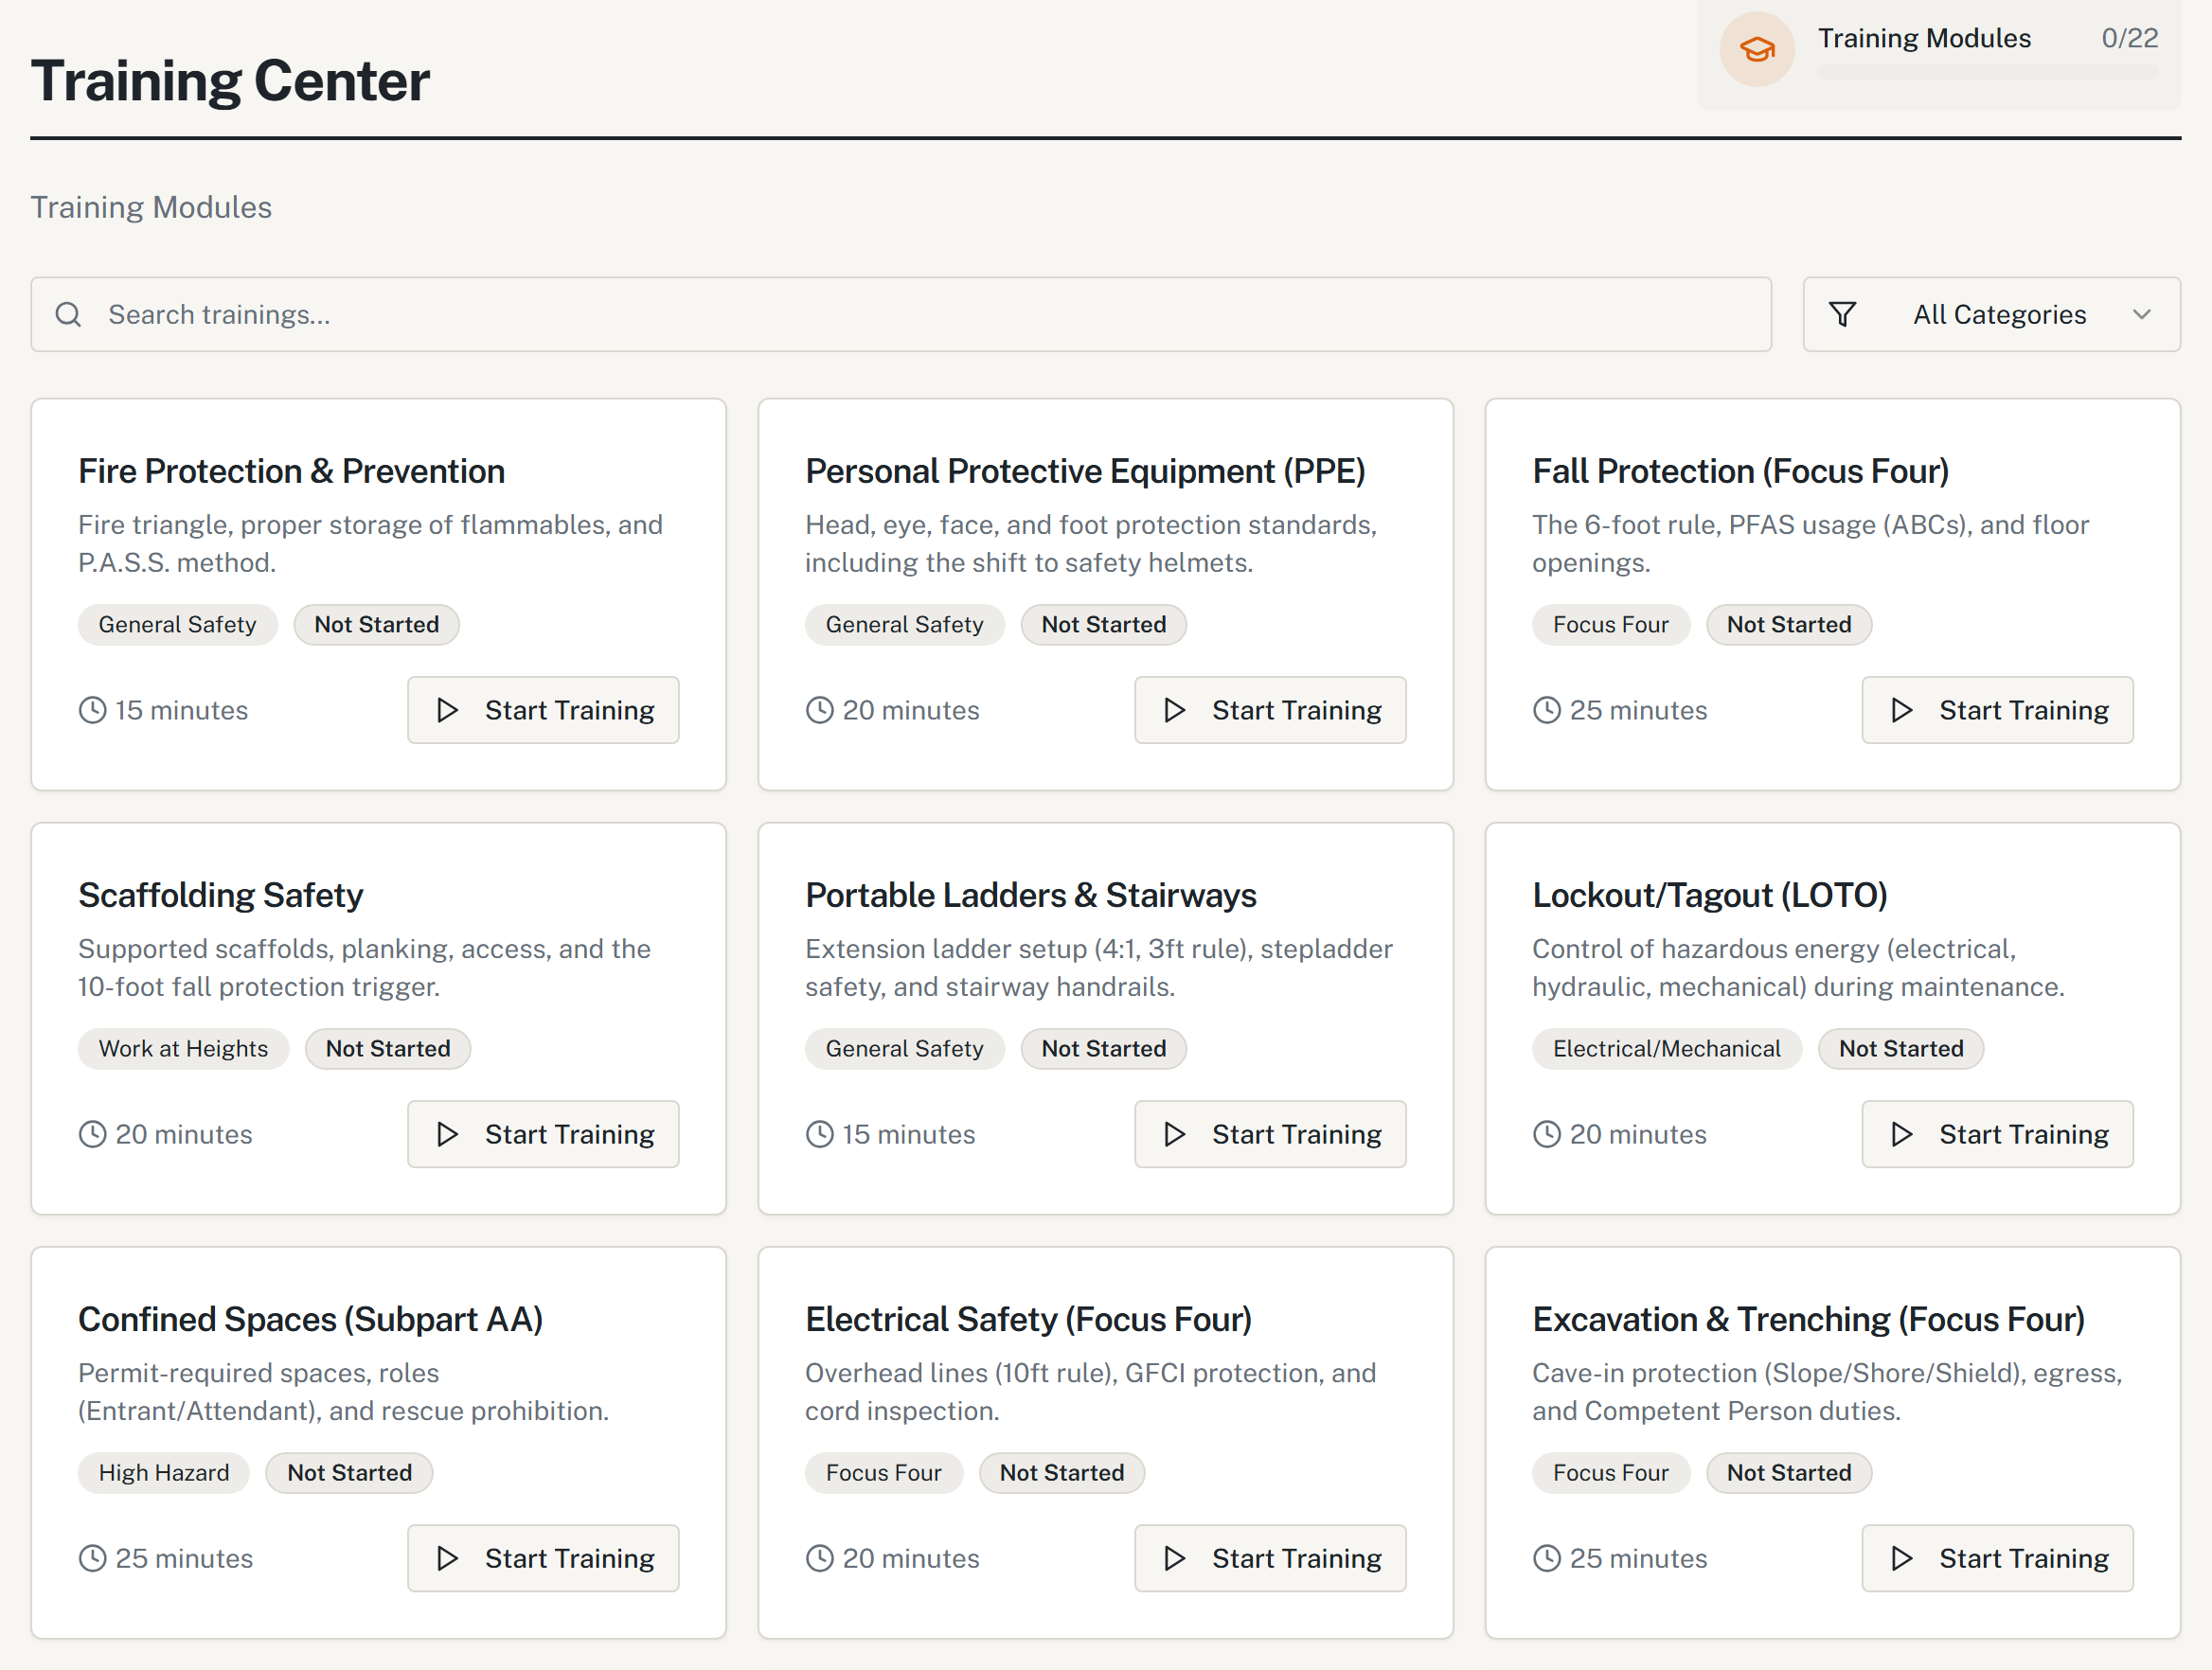2212x1670 pixels.
Task: Click clock icon on Confined Spaces card
Action: tap(92, 1558)
